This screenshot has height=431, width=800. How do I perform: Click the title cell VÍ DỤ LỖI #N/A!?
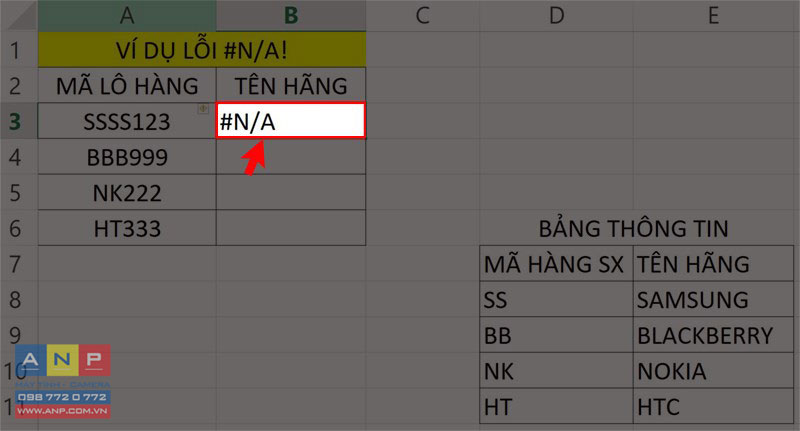(202, 50)
